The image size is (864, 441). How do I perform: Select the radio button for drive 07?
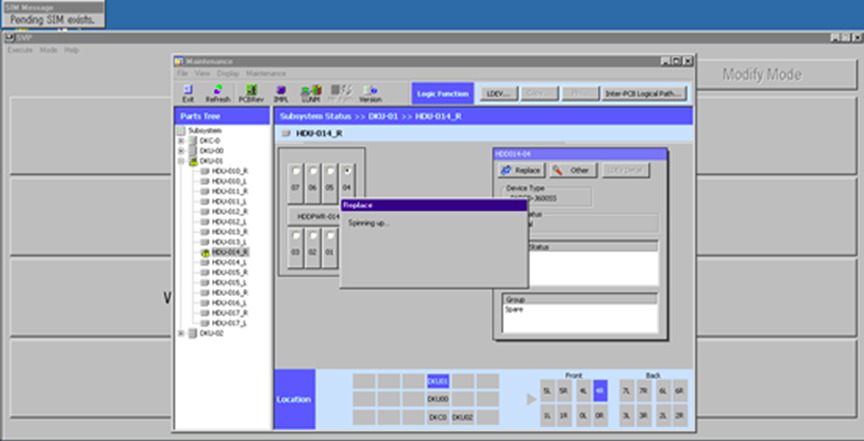(x=296, y=172)
